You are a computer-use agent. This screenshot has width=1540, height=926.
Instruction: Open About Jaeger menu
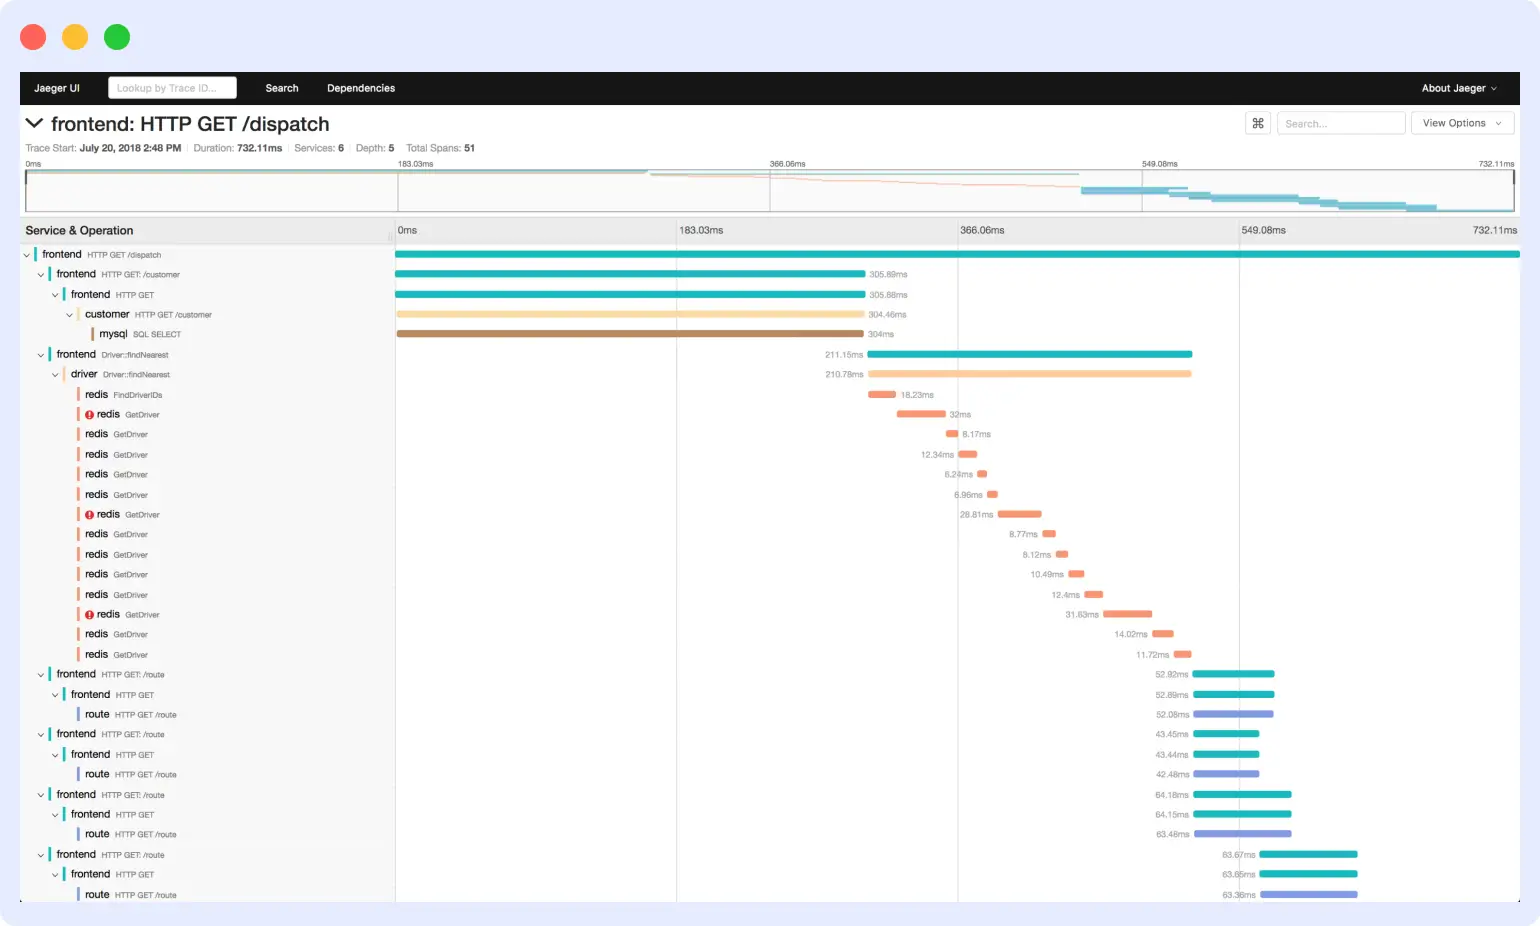[x=1459, y=88]
